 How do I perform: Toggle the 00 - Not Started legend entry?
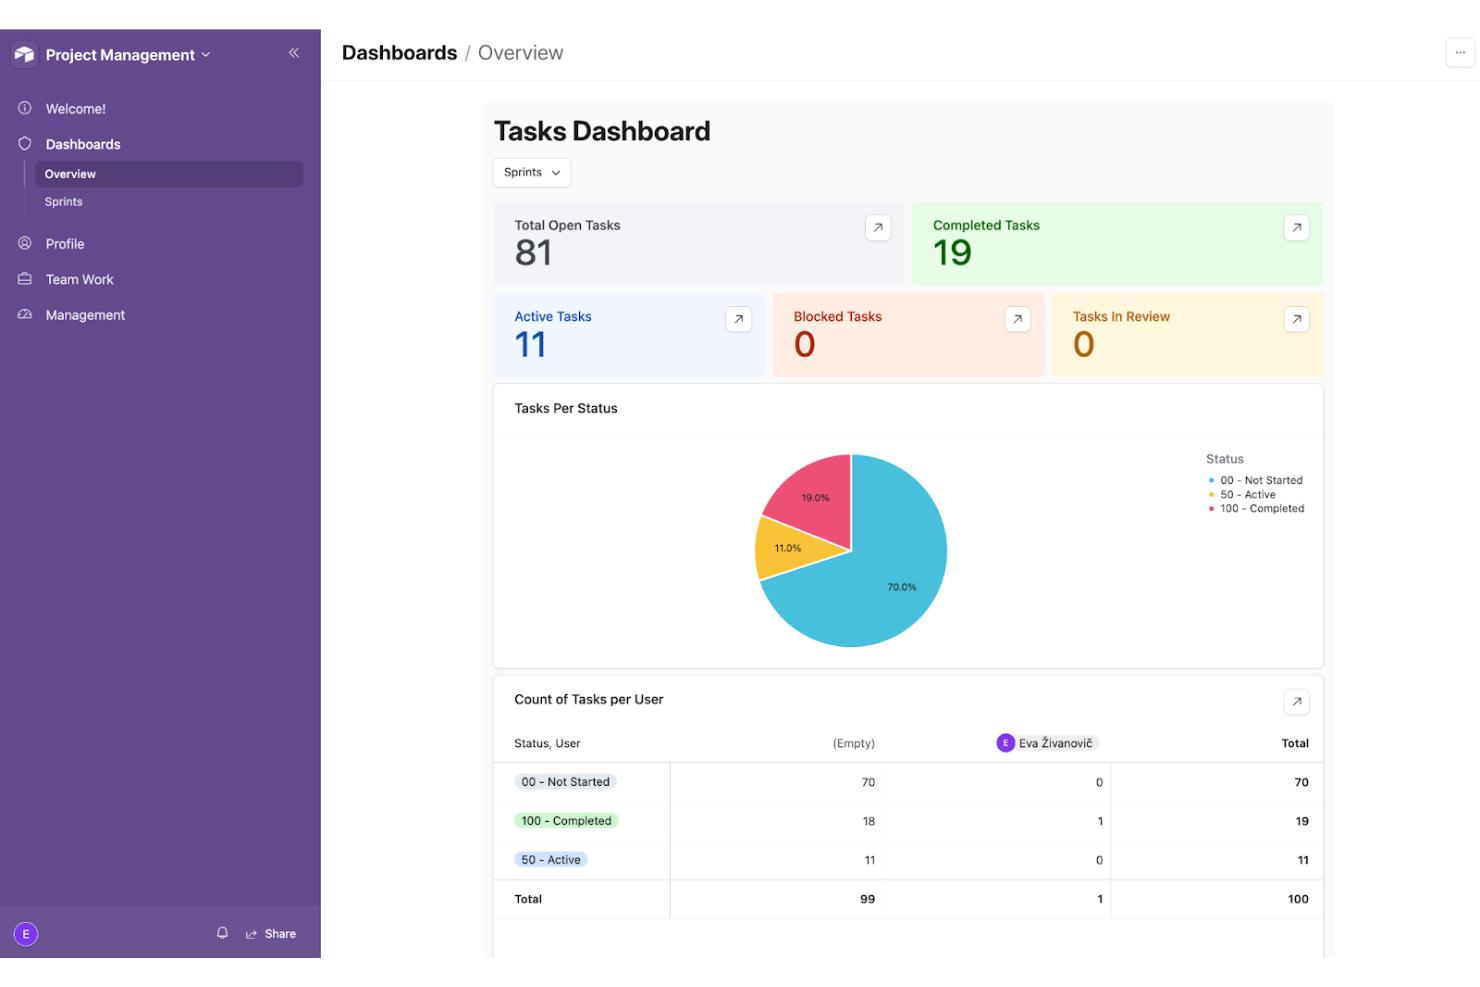tap(1256, 480)
